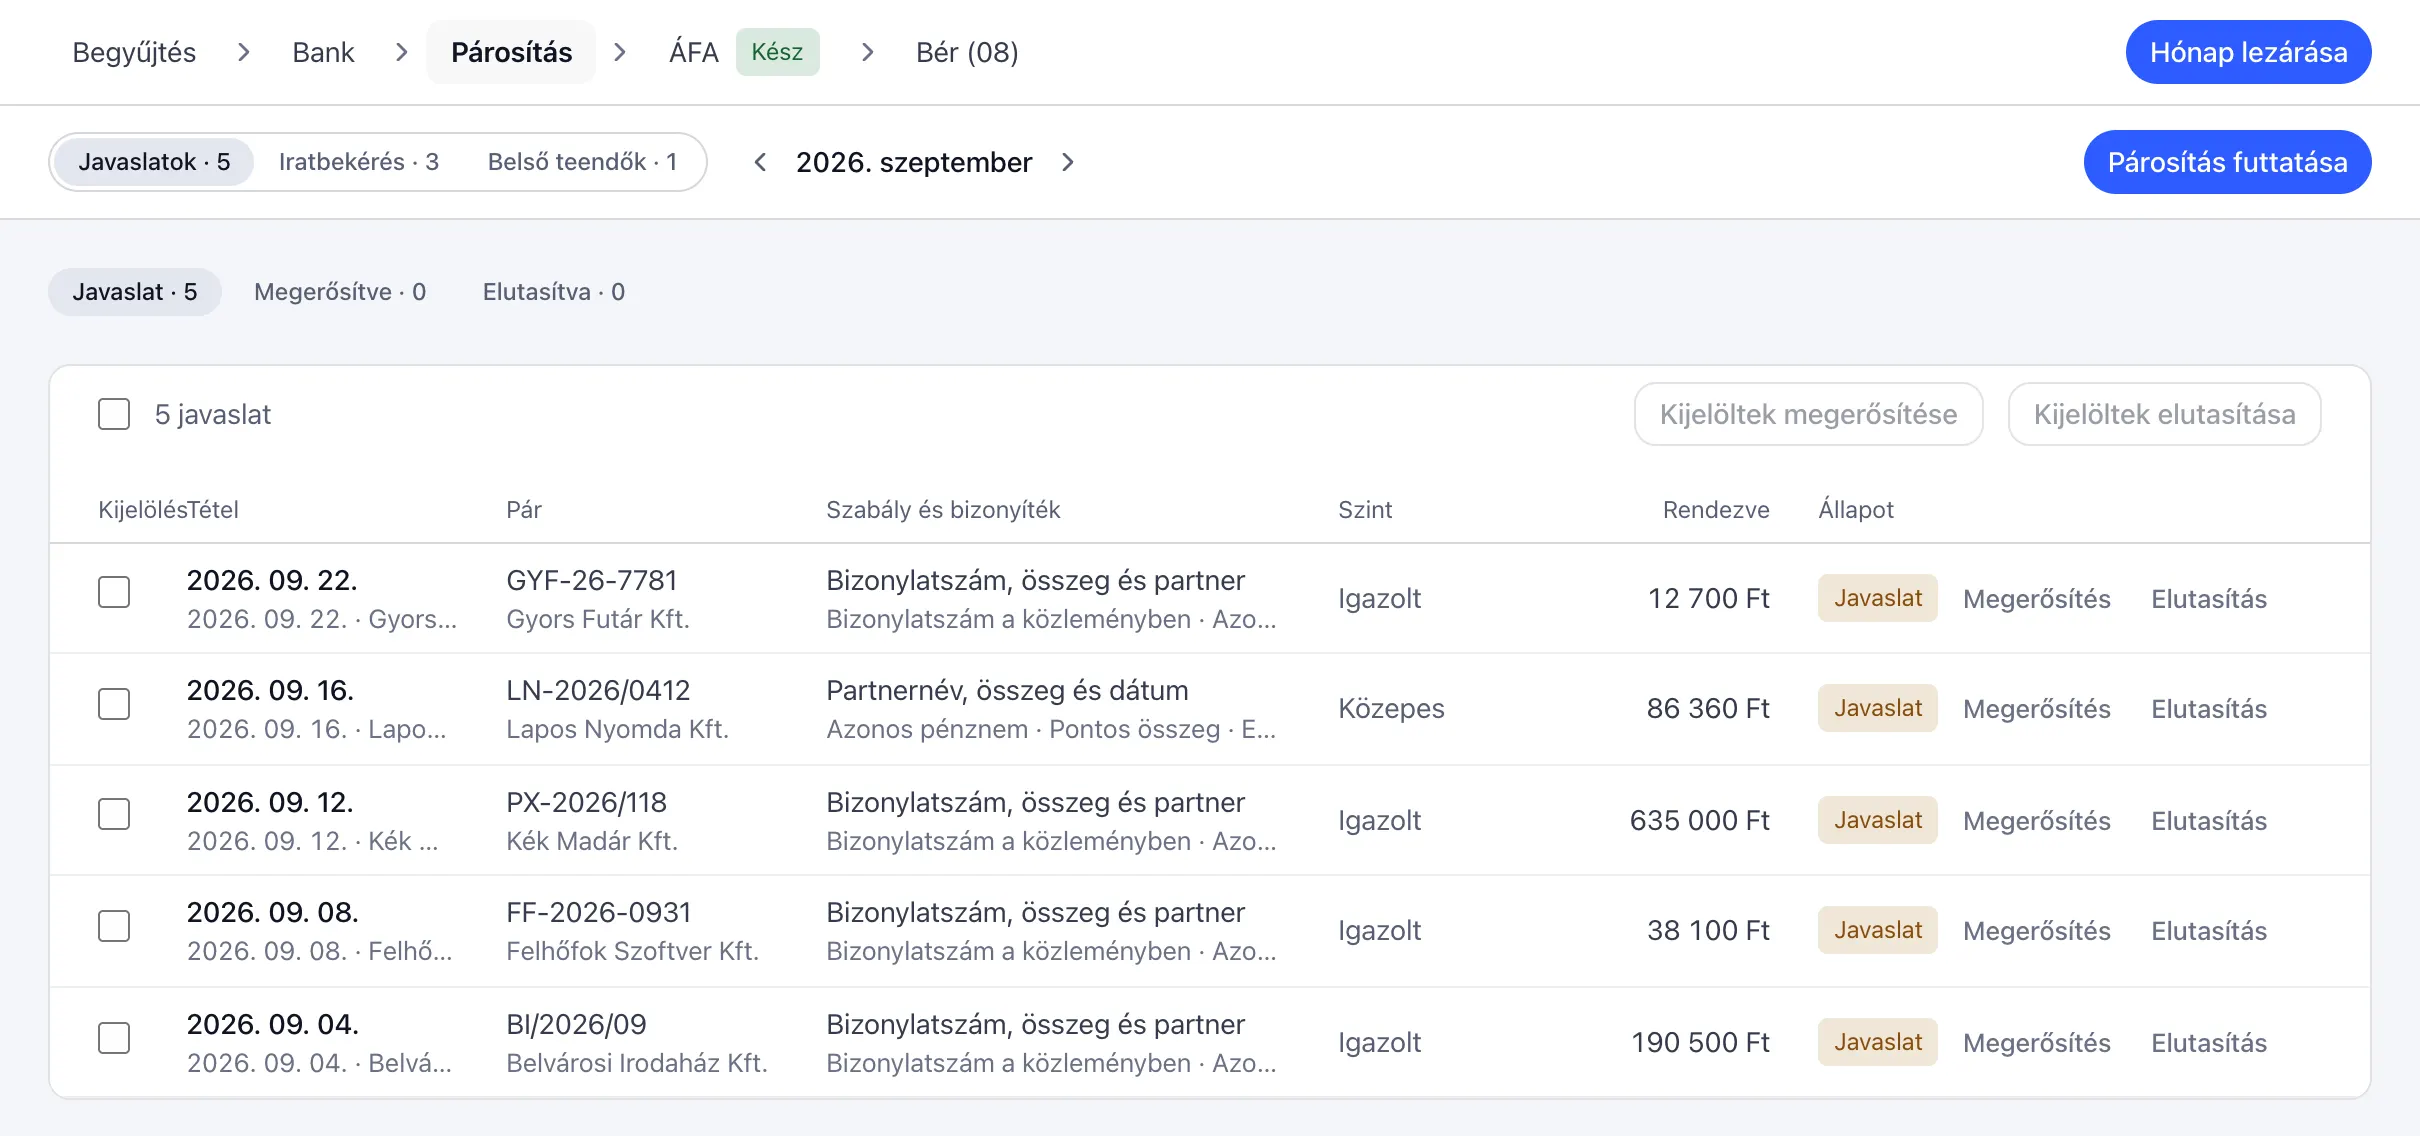Click the 2026. szeptember month label
This screenshot has width=2420, height=1136.
tap(914, 162)
